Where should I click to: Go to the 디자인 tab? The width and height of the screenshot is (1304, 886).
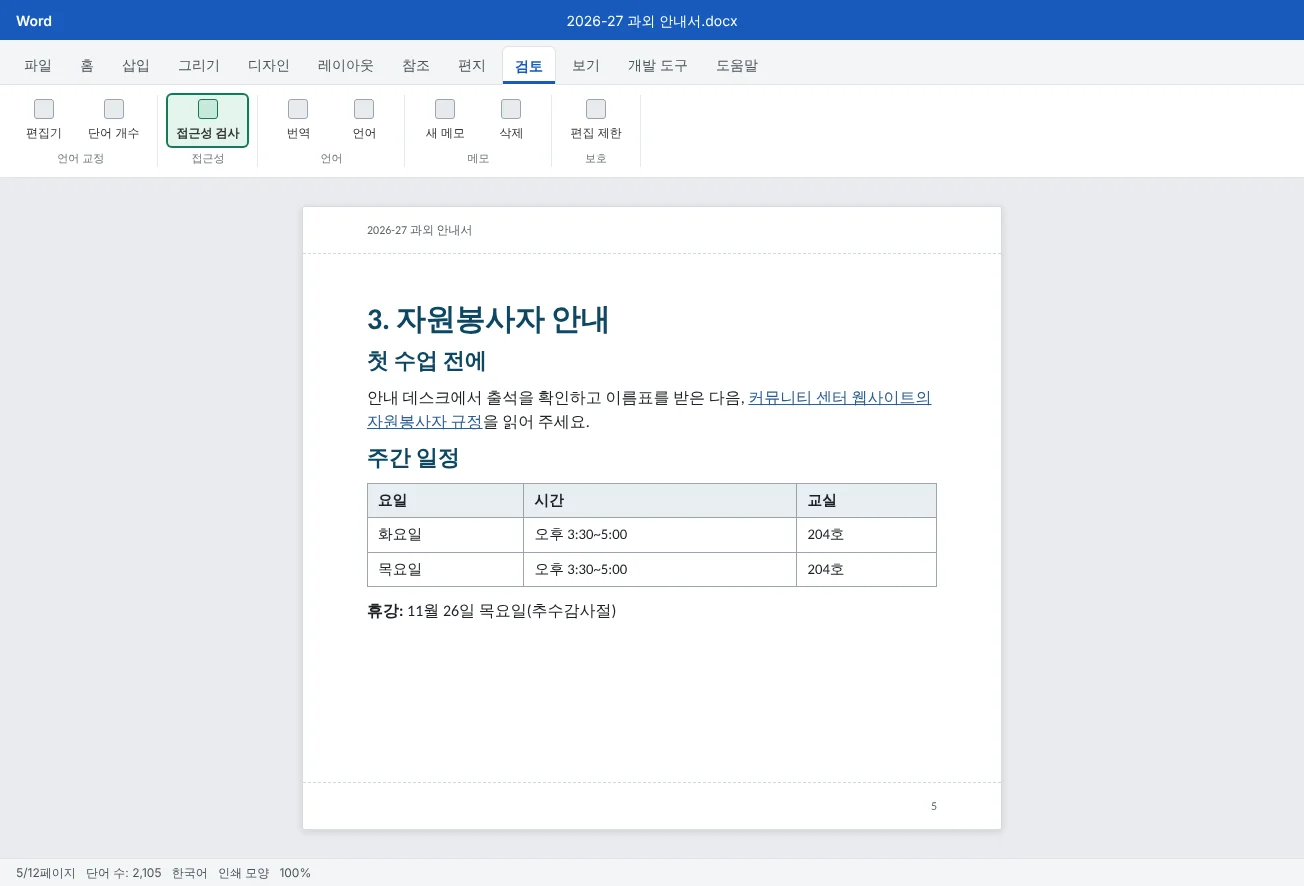tap(269, 66)
